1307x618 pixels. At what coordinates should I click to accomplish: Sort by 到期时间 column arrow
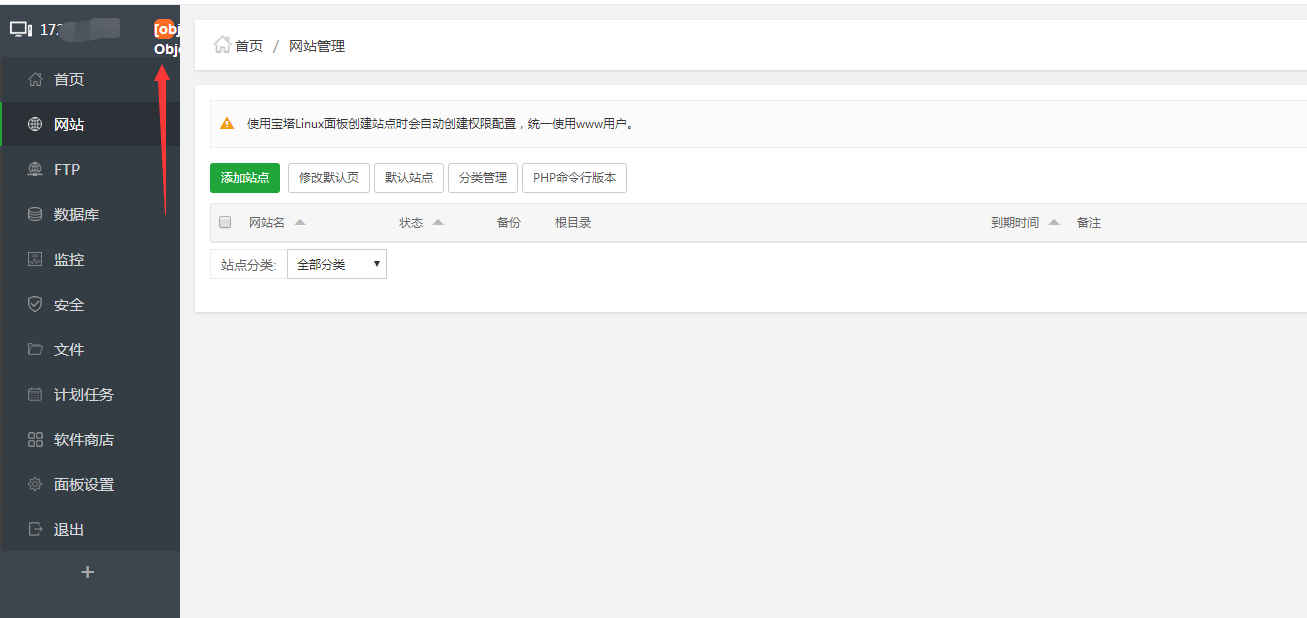click(x=1053, y=222)
